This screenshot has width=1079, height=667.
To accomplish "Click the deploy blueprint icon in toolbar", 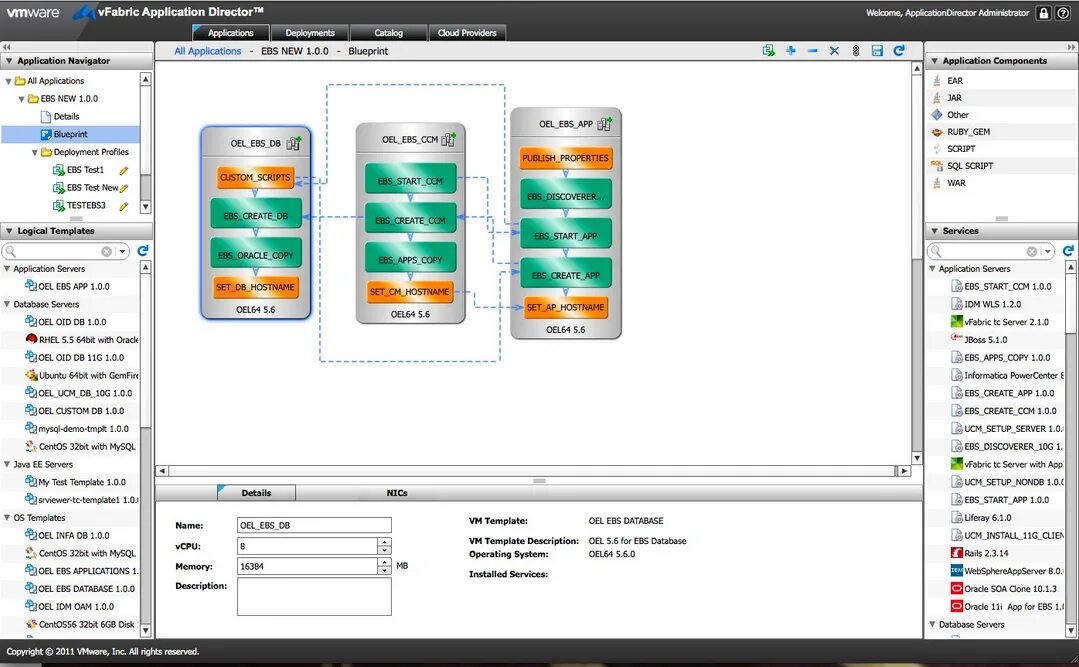I will [769, 51].
